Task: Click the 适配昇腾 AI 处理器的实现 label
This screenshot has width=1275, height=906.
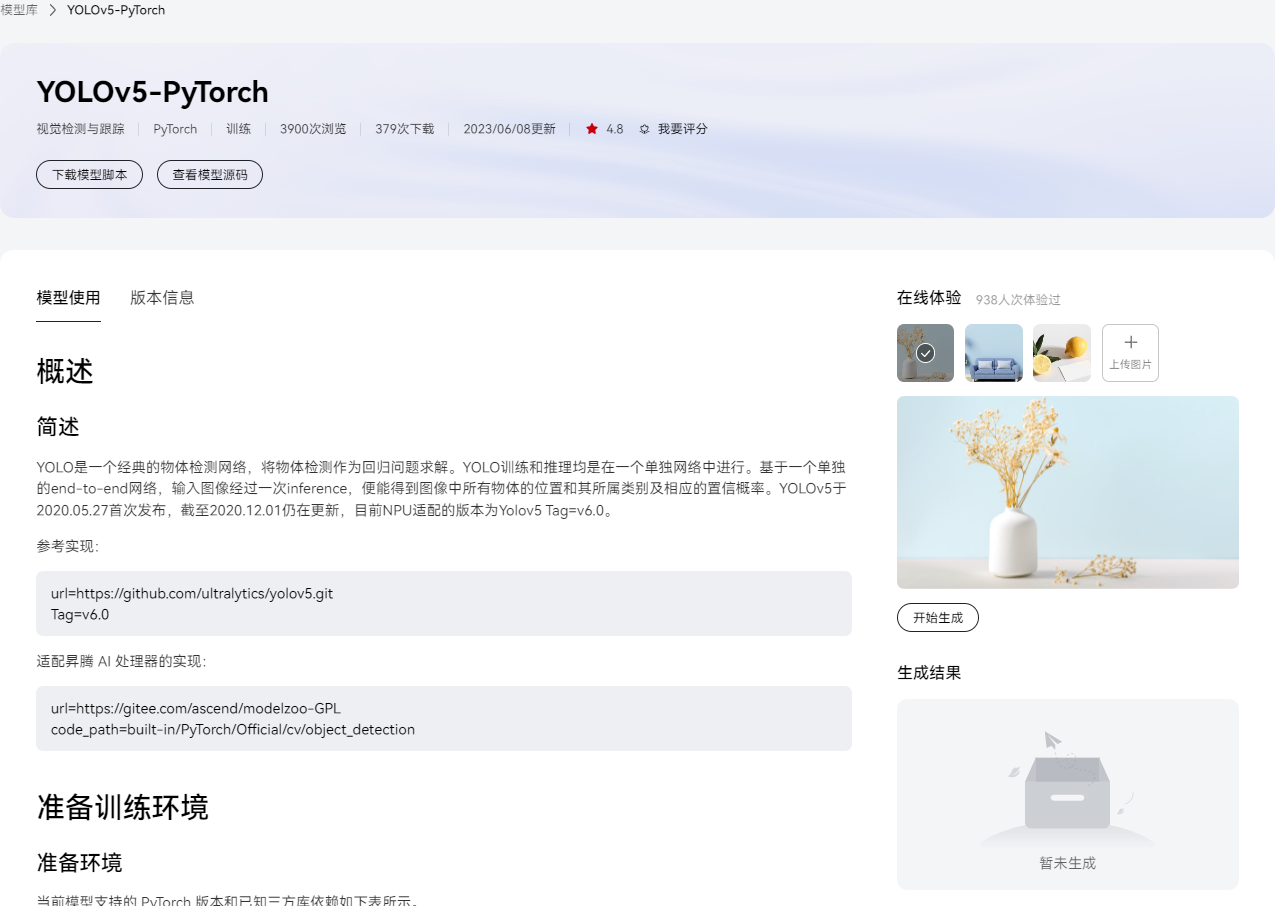Action: [x=121, y=661]
